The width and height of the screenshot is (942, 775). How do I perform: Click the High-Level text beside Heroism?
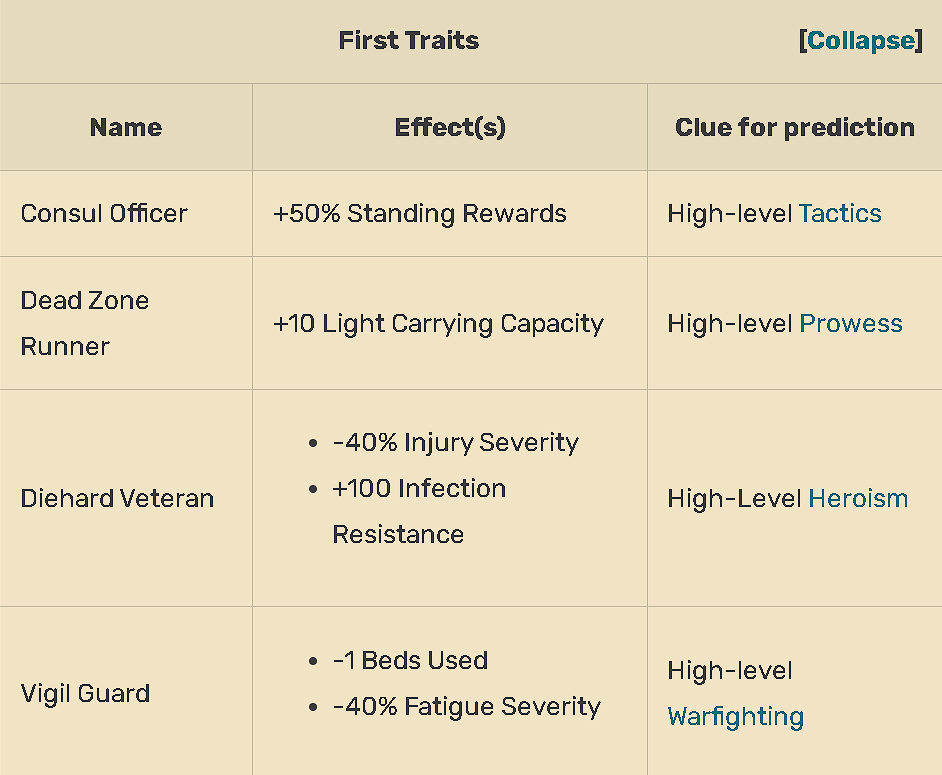[733, 498]
